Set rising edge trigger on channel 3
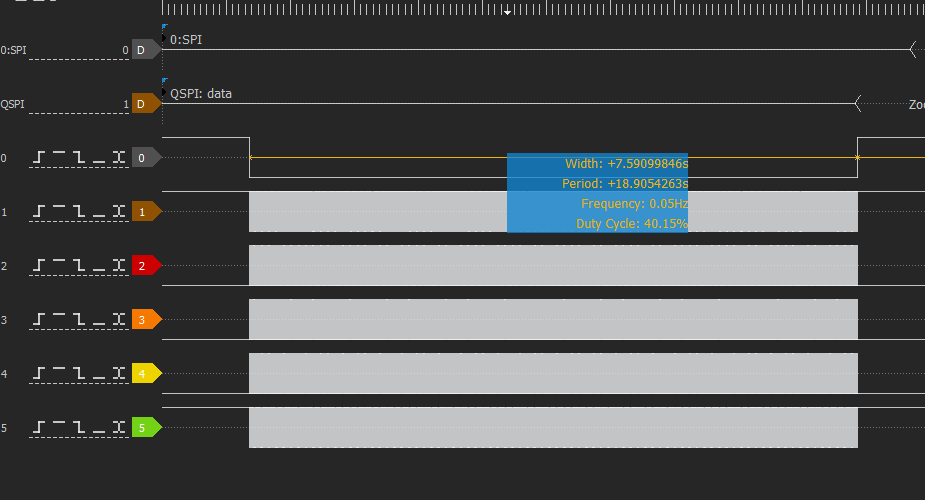Screen dimensions: 925x500 click(x=38, y=320)
